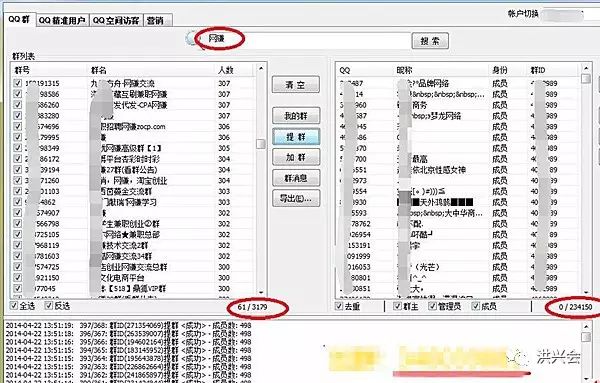
Task: Uncheck the row with 网赚交流 group name
Action: [x=18, y=83]
